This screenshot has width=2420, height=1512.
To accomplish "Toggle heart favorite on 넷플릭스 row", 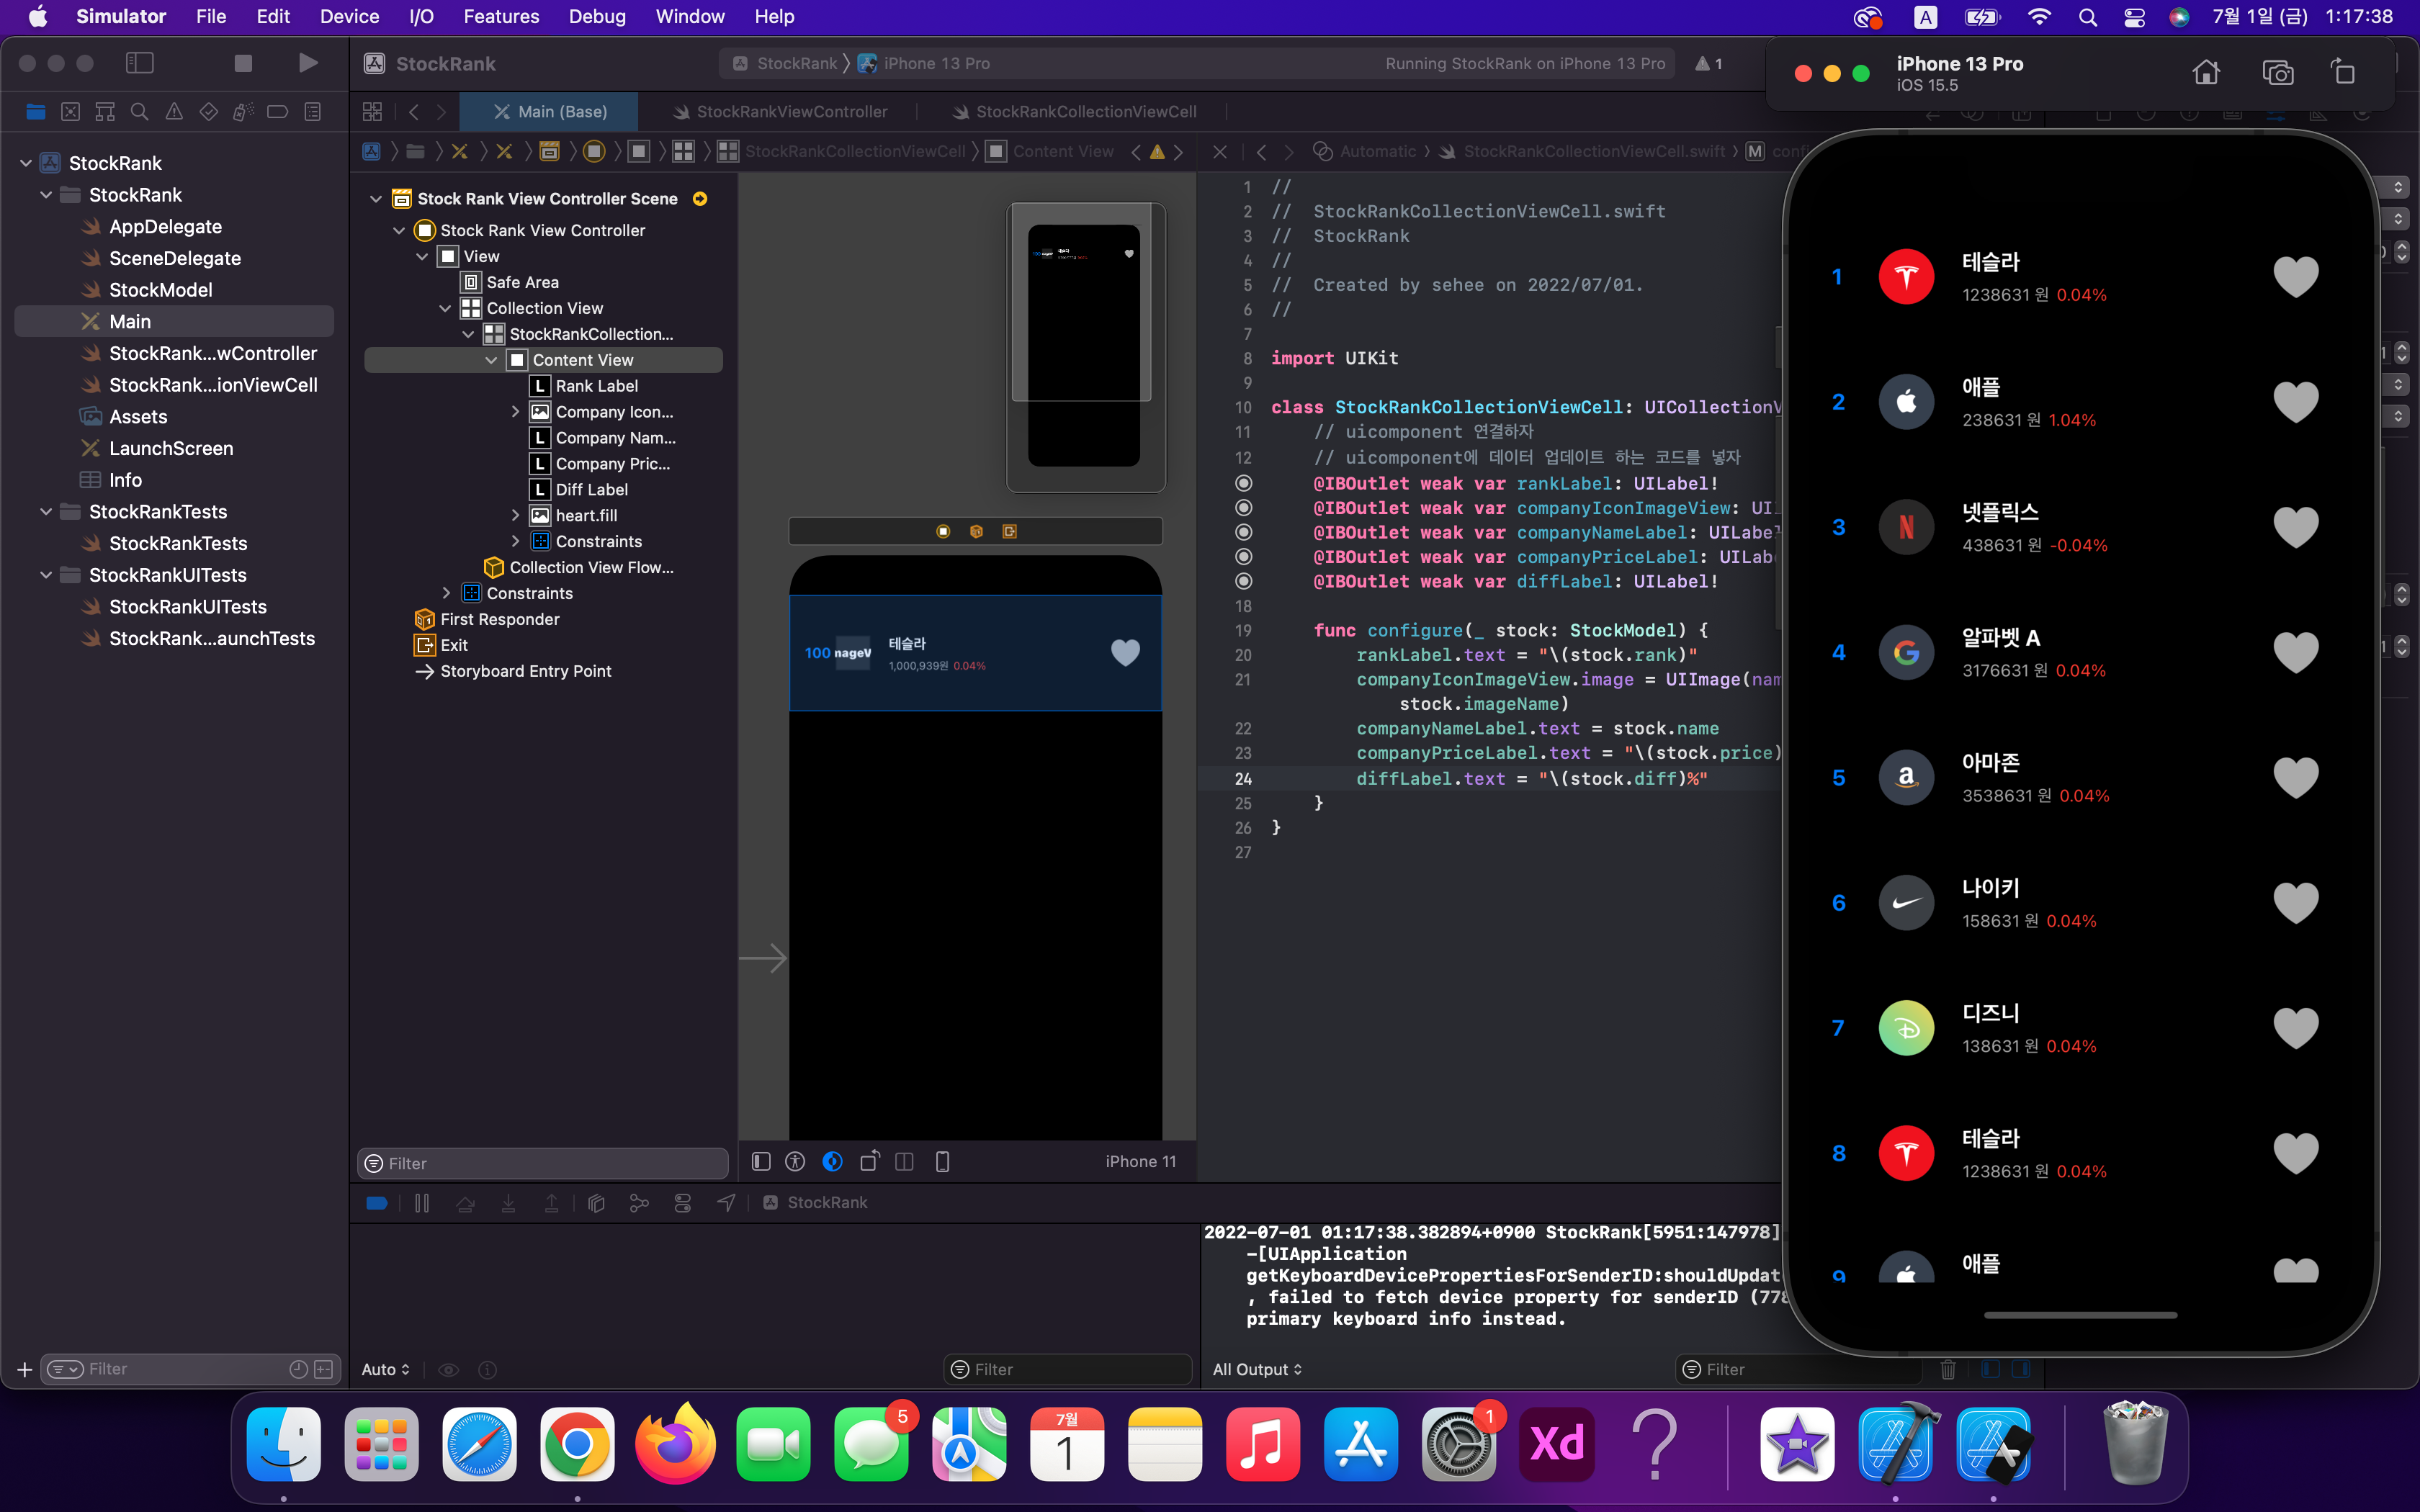I will point(2295,527).
